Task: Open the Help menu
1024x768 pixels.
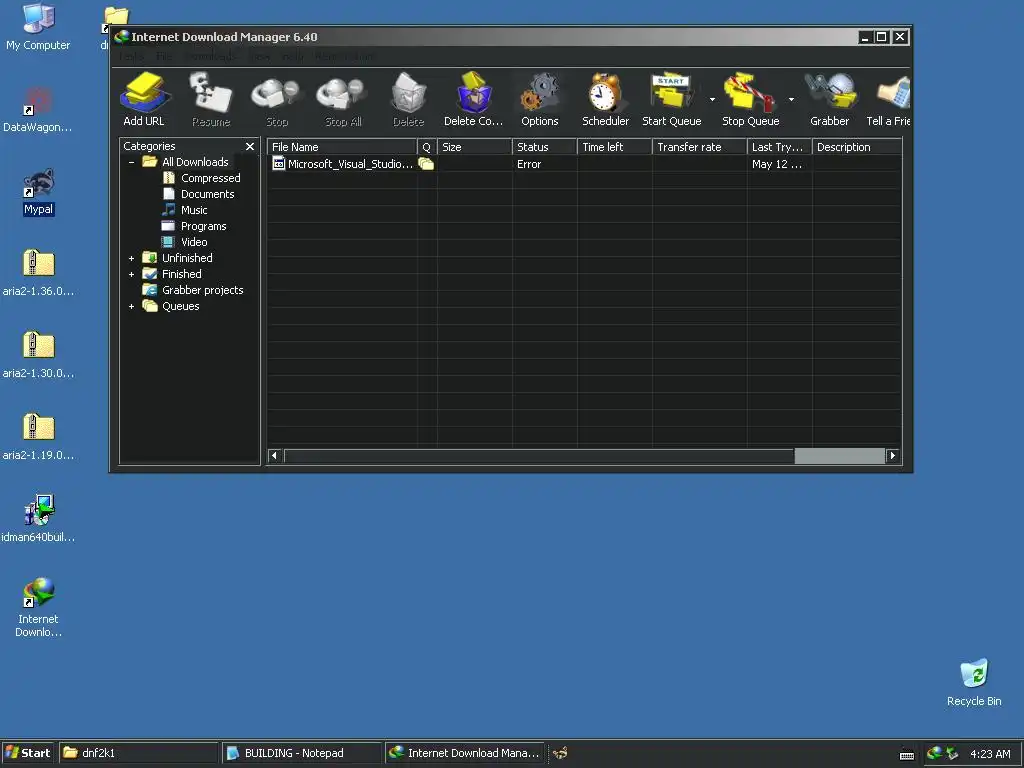Action: tap(293, 56)
